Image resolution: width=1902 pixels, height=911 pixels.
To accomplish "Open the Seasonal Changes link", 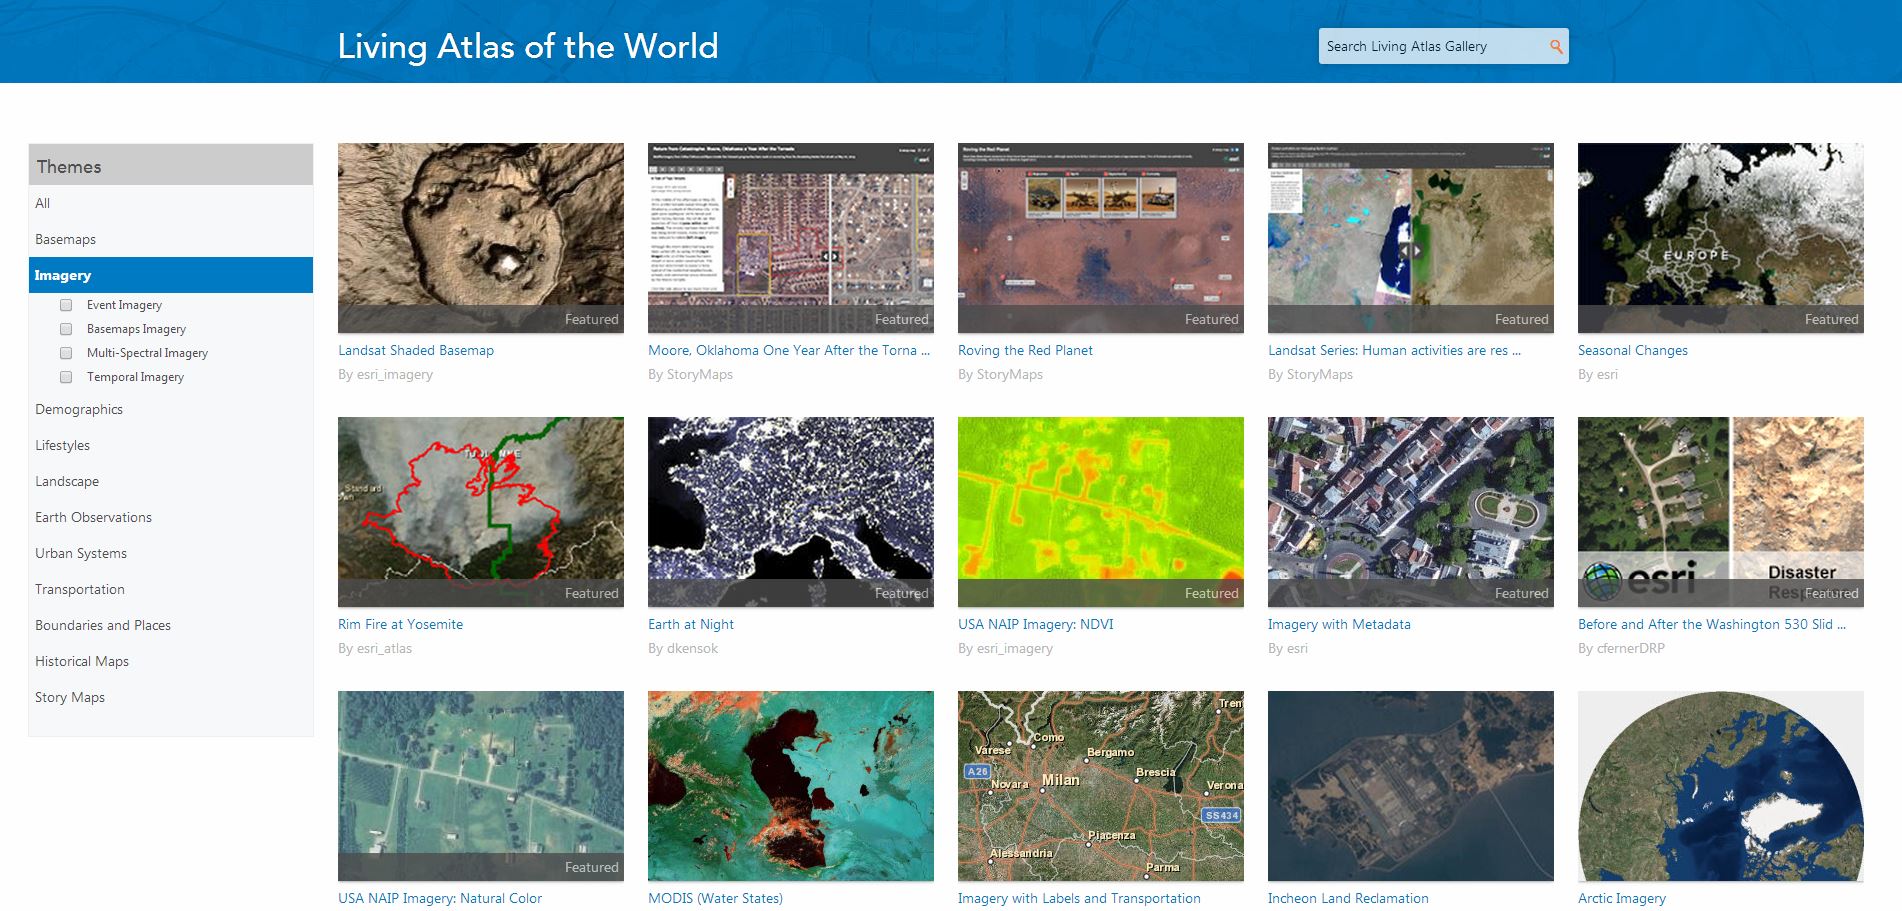I will point(1633,350).
